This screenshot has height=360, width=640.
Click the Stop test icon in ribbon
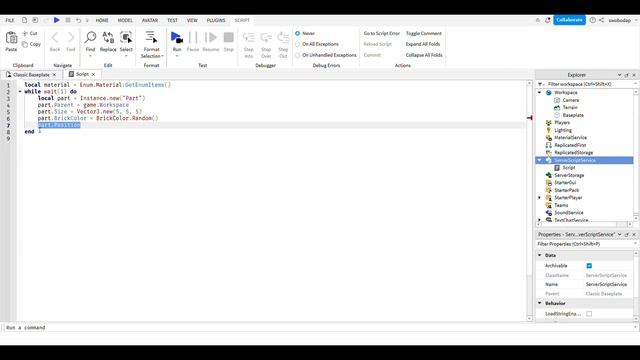point(229,38)
